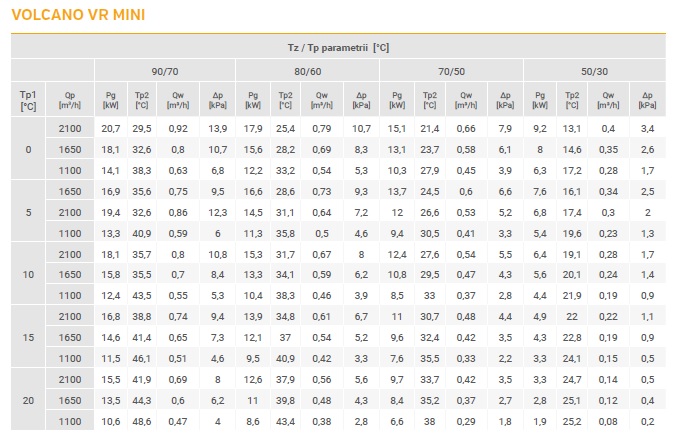This screenshot has height=444, width=675.
Task: Click the VOLCANO VR MINI title
Action: 78,15
